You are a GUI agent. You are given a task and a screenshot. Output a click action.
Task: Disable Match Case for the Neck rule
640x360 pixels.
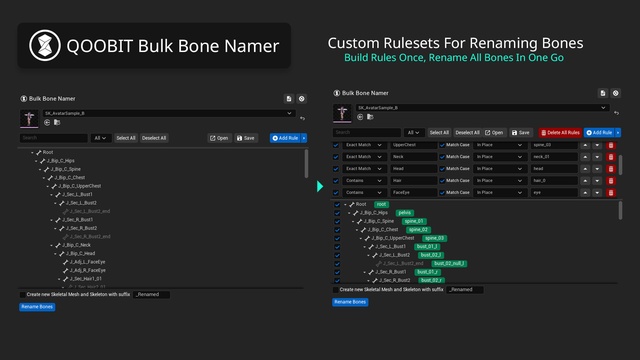442,157
